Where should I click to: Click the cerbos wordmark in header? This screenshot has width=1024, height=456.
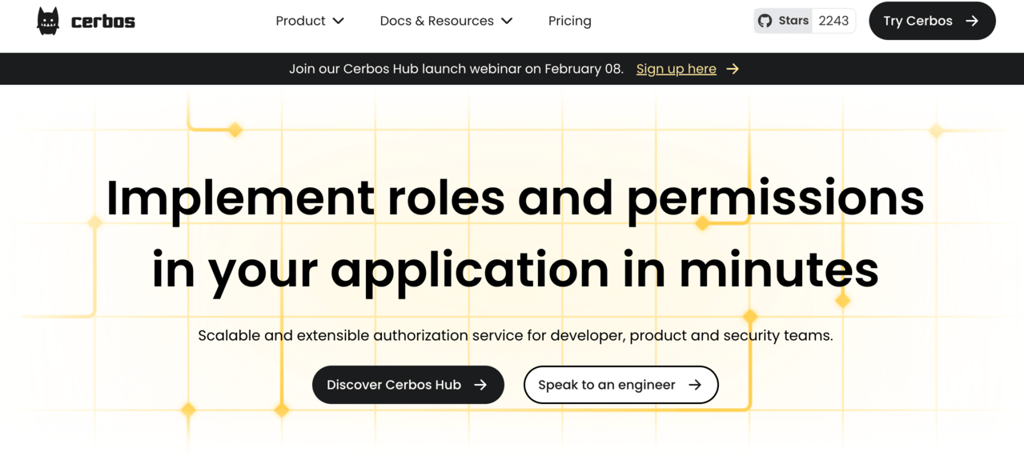coord(103,22)
